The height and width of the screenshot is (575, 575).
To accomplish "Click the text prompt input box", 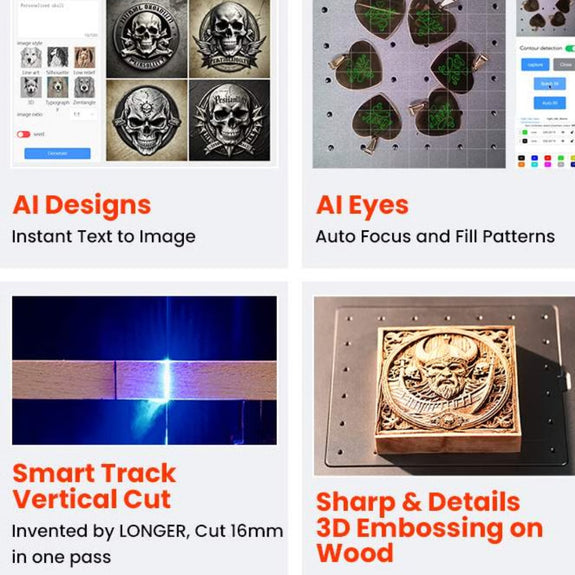I will pyautogui.click(x=58, y=19).
